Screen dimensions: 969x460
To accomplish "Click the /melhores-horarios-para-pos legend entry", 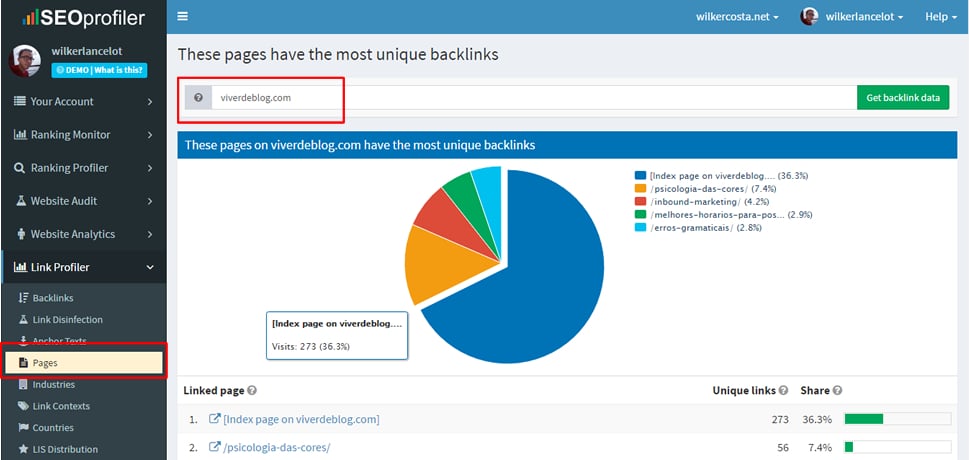I will point(724,215).
